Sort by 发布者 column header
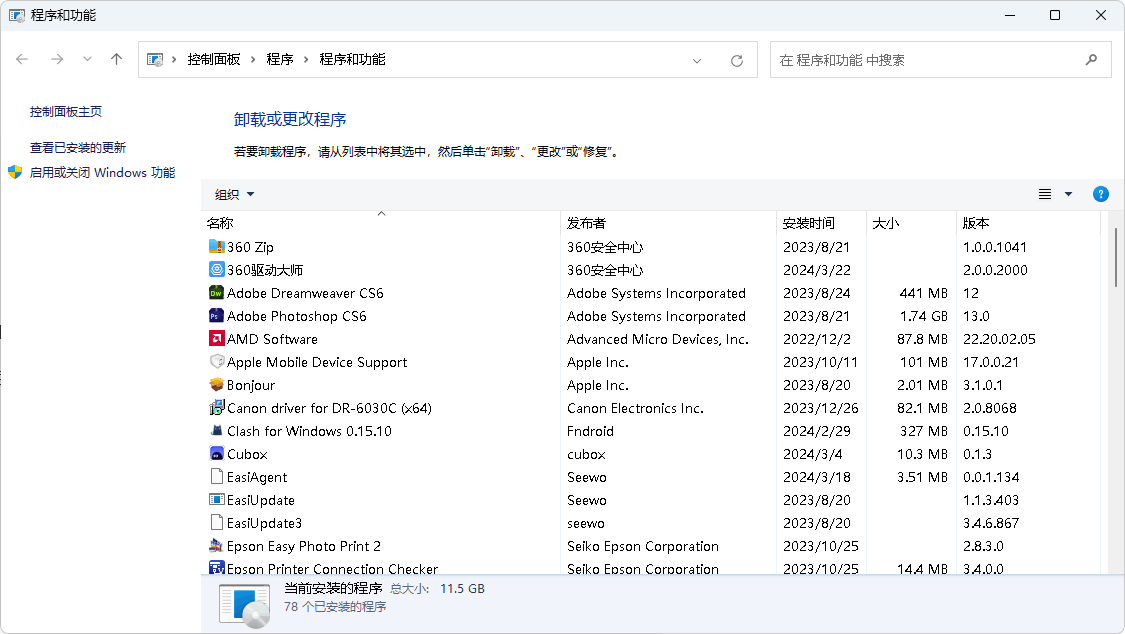This screenshot has width=1125, height=634. (x=668, y=223)
